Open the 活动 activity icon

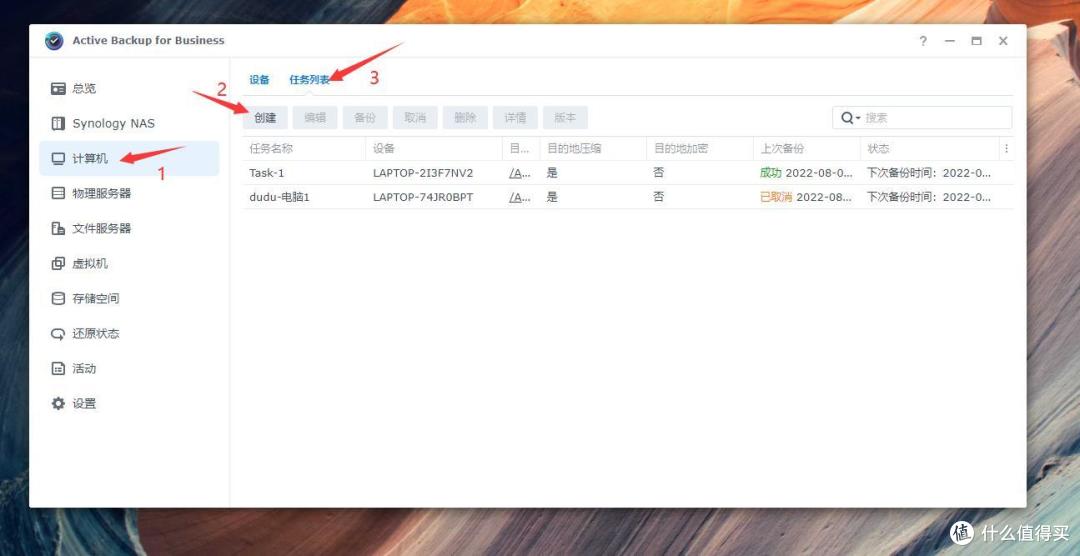58,369
